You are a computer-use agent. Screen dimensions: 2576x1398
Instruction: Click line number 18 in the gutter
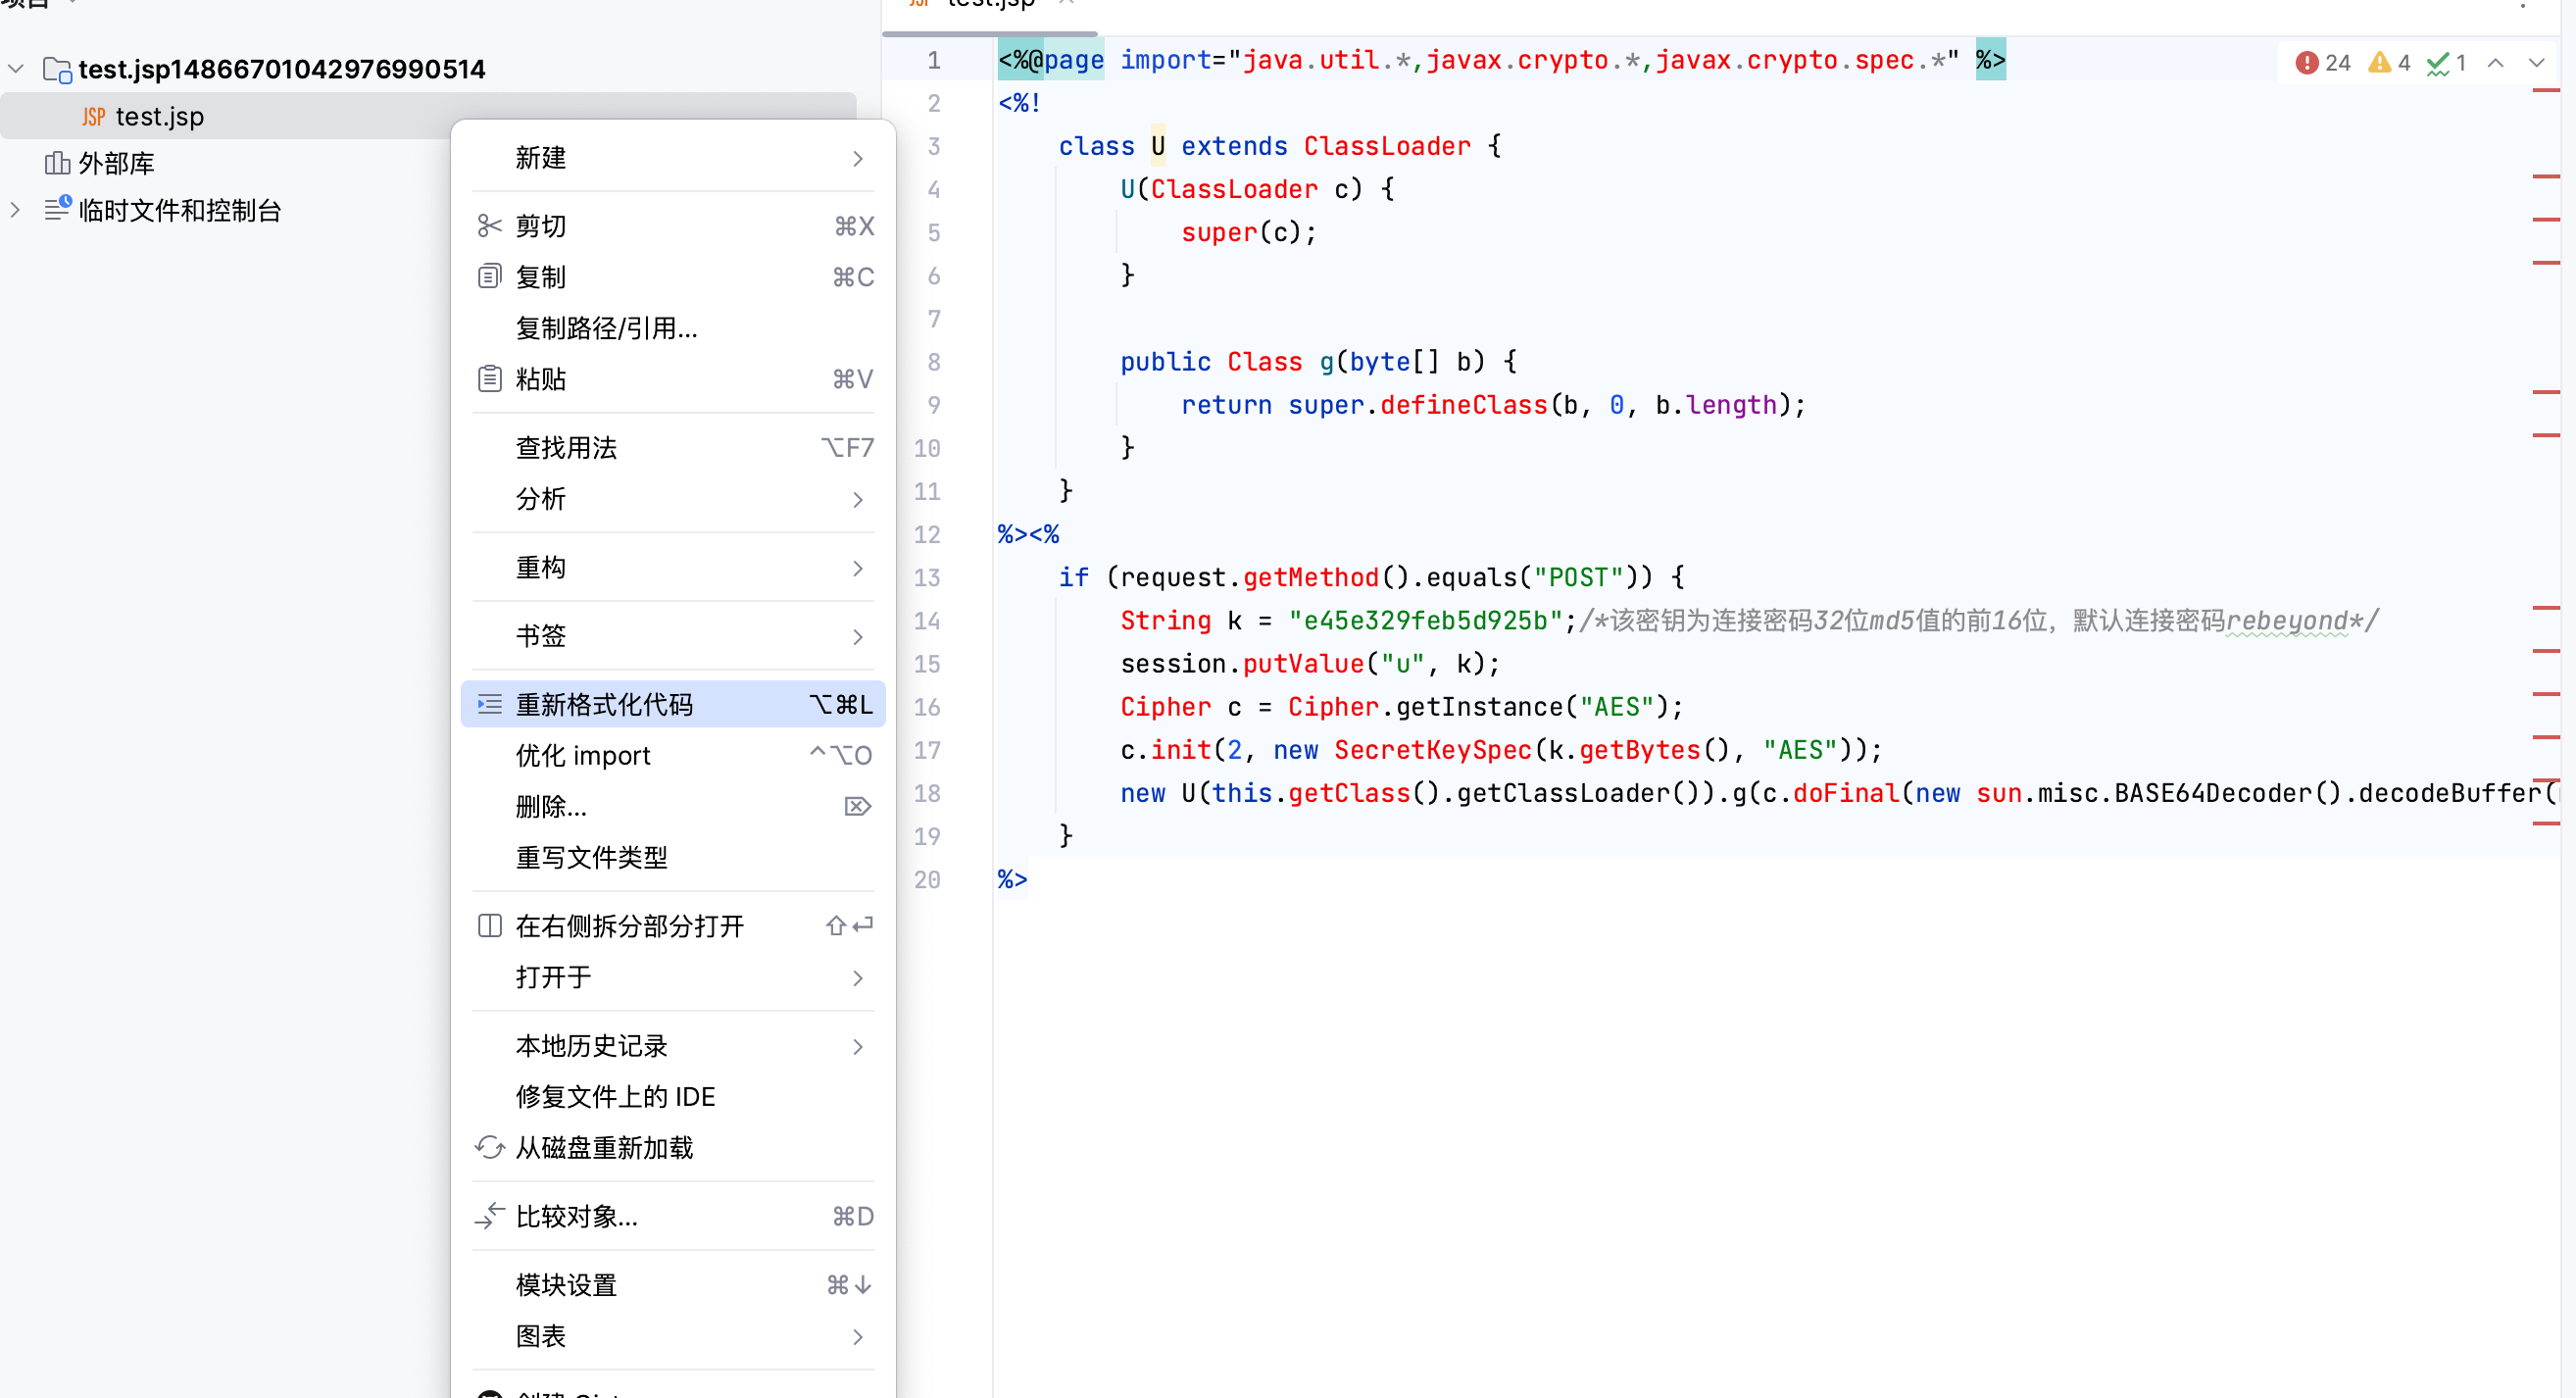coord(927,794)
